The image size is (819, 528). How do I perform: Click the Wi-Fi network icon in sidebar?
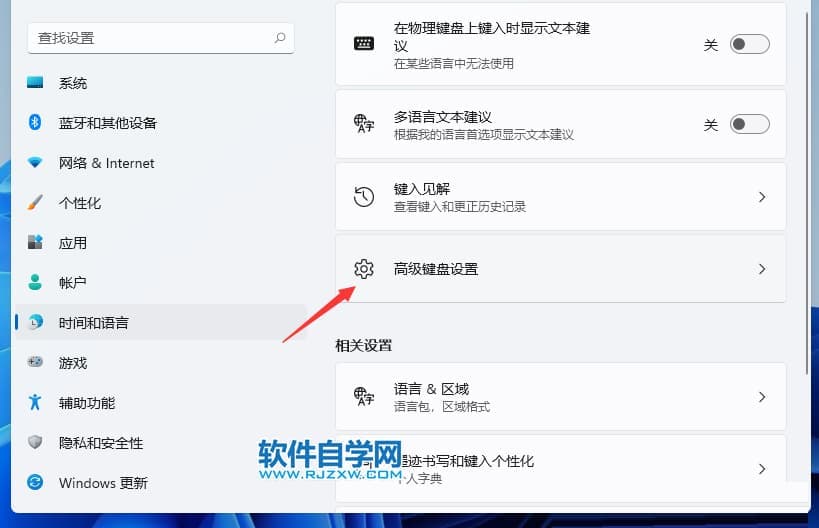[36, 163]
